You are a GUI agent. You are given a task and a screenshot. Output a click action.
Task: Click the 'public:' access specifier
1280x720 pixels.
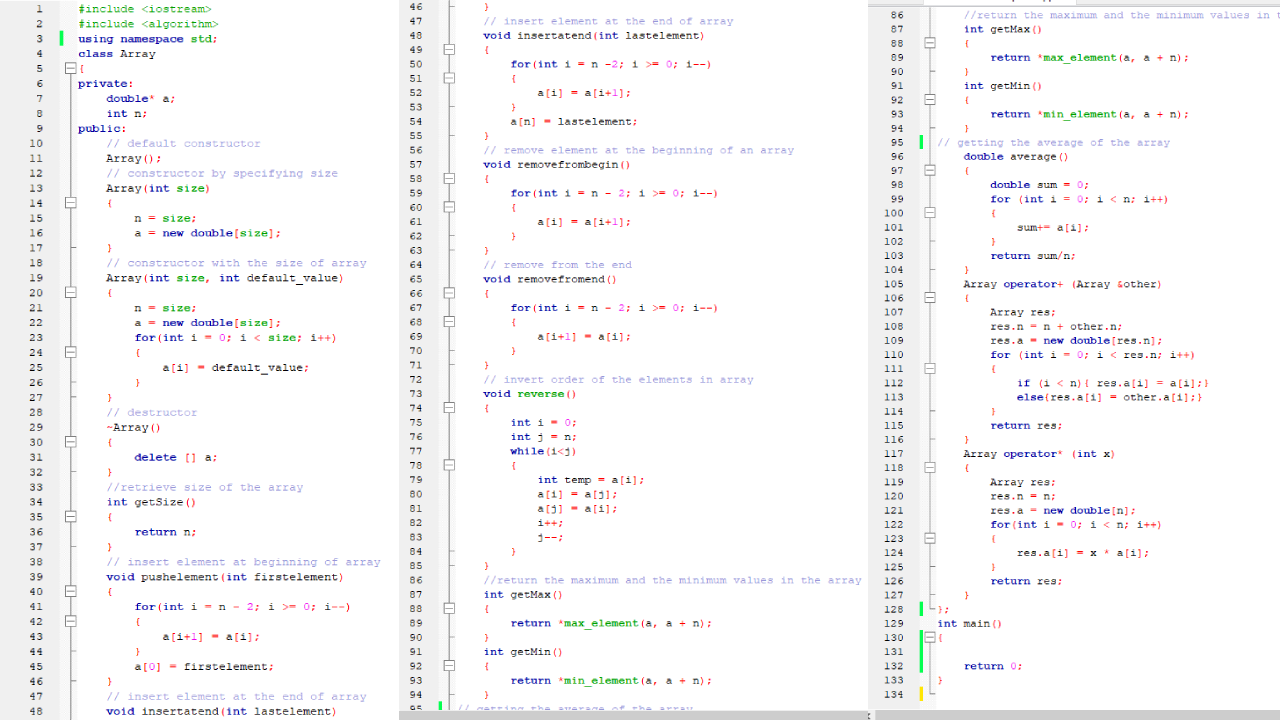[102, 129]
